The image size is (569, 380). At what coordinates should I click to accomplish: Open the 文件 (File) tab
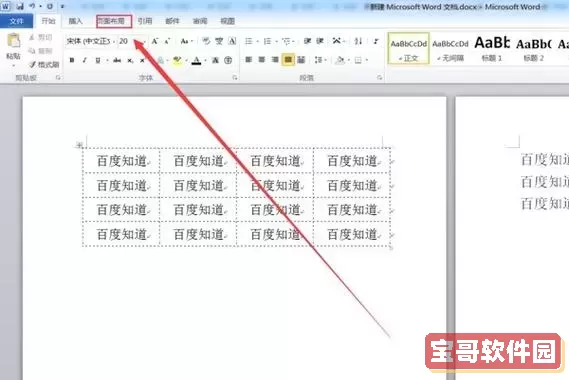click(x=16, y=21)
